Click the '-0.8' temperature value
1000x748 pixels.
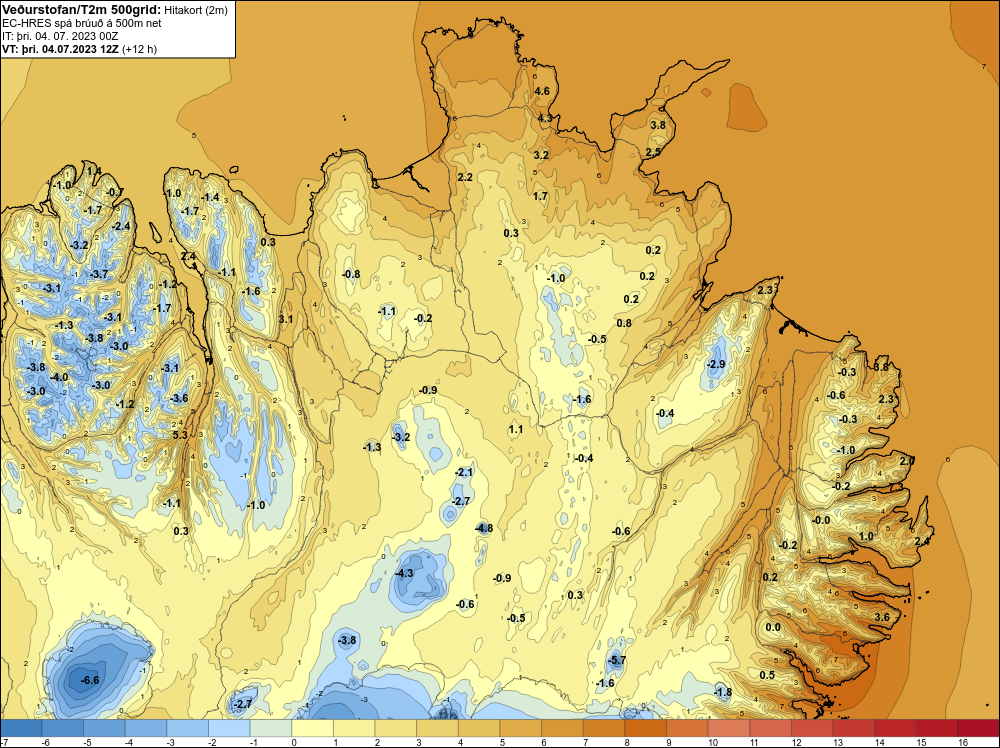(x=351, y=274)
